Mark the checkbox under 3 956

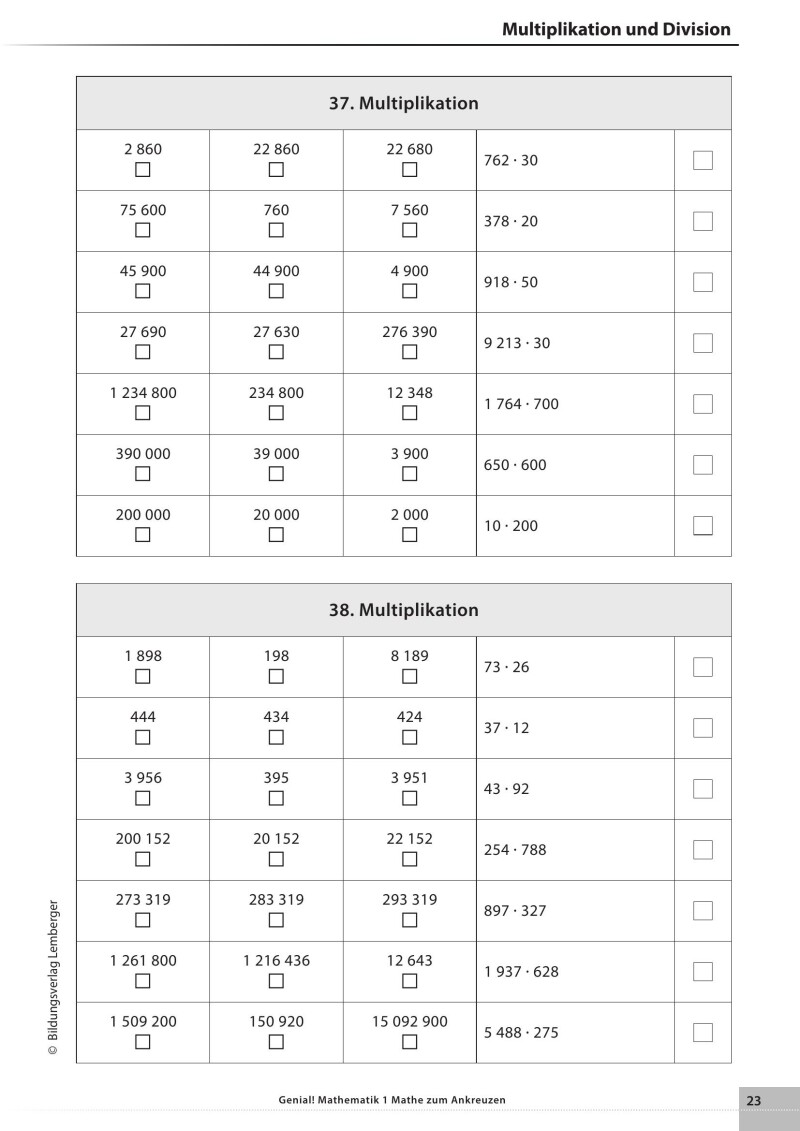(143, 799)
